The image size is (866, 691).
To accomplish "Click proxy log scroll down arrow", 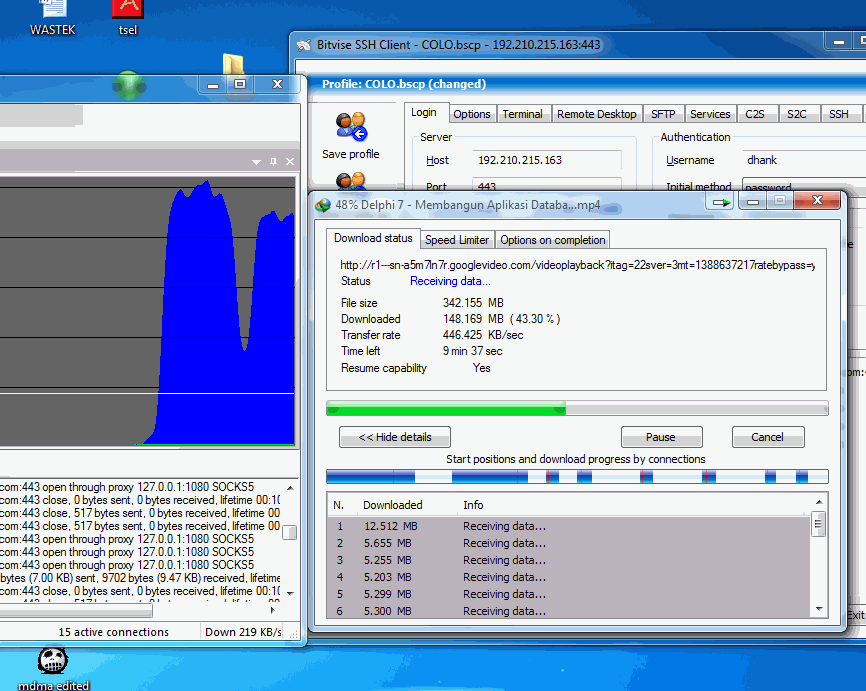I will pos(291,593).
